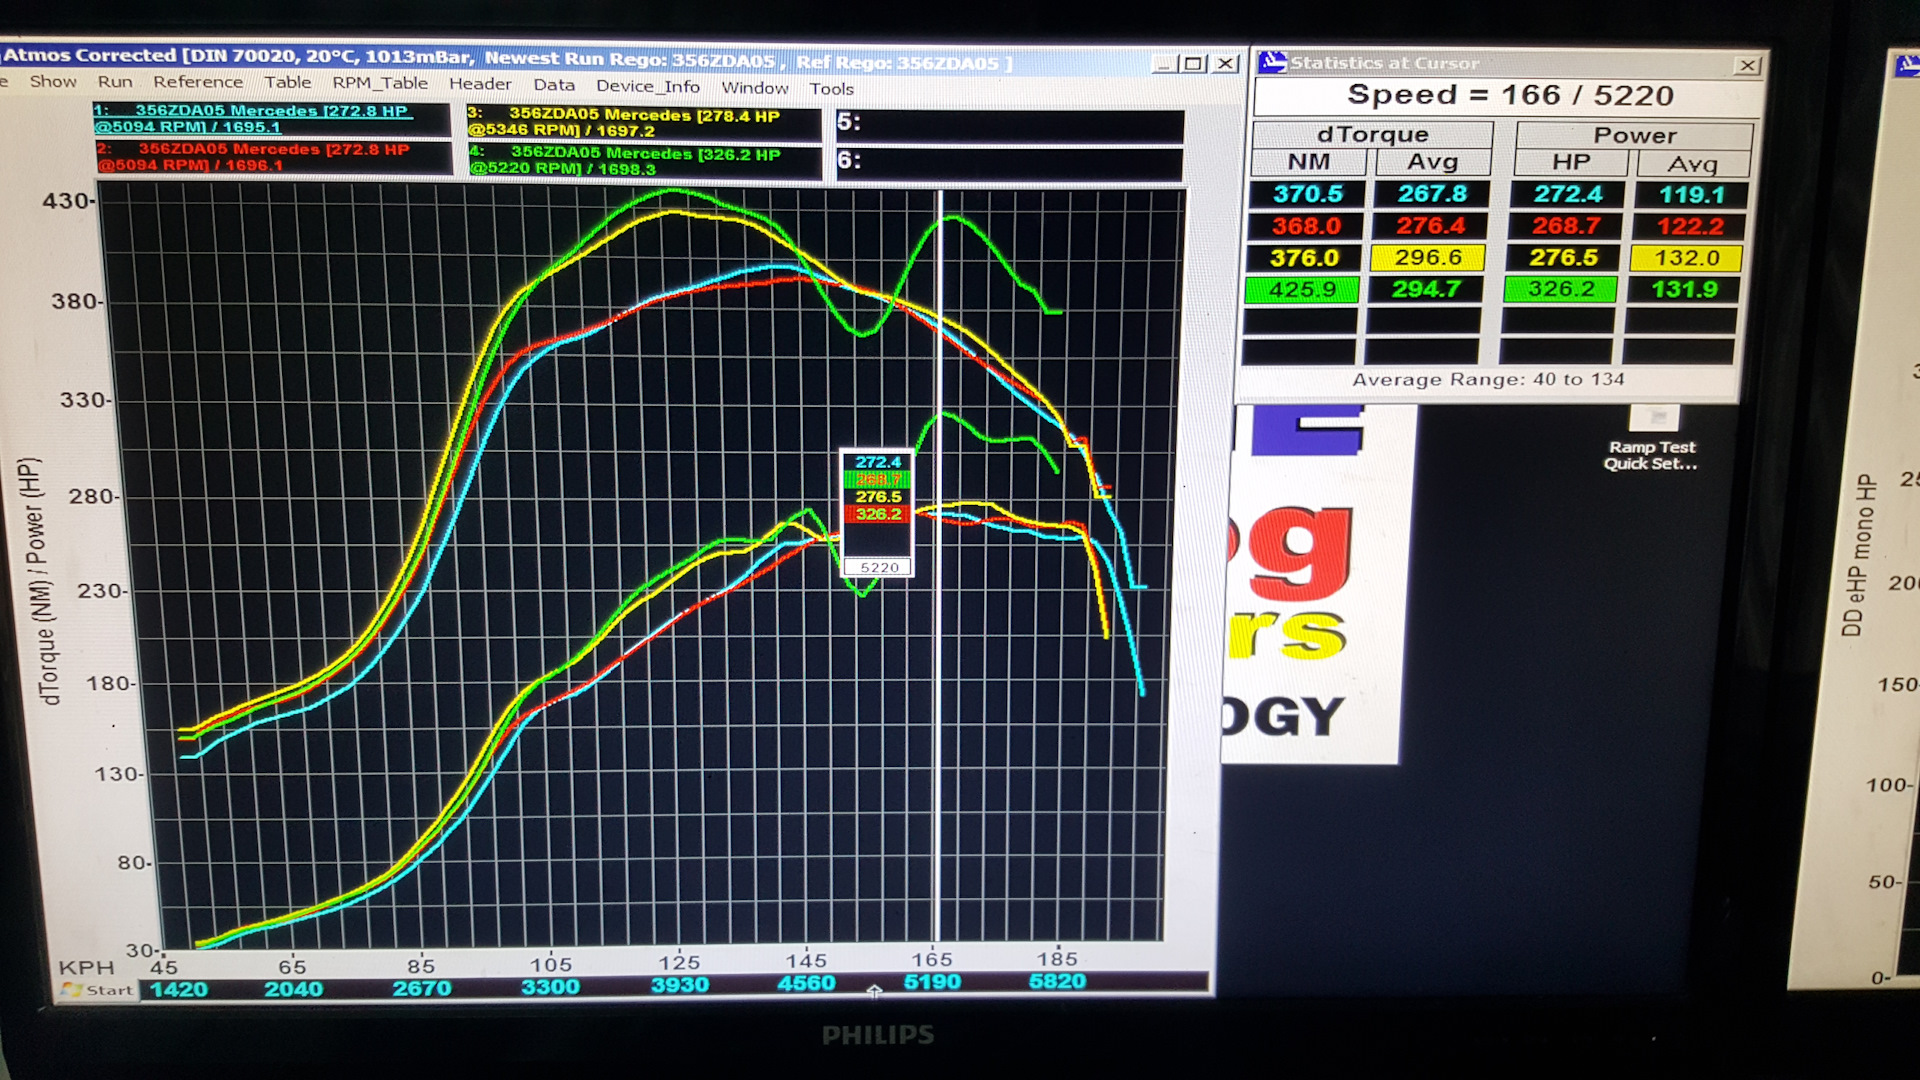Viewport: 1920px width, 1080px height.
Task: Click the Windows Start button
Action: pyautogui.click(x=97, y=990)
